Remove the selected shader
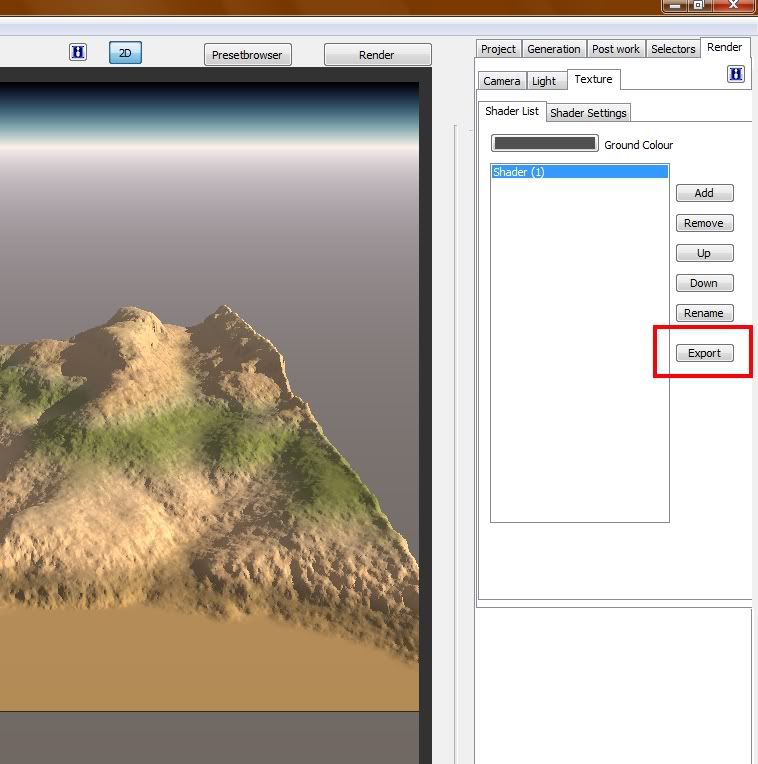The image size is (758, 764). pyautogui.click(x=704, y=223)
